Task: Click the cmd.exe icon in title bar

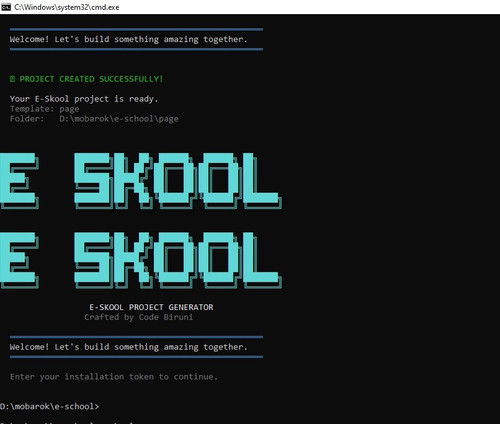Action: pyautogui.click(x=6, y=7)
